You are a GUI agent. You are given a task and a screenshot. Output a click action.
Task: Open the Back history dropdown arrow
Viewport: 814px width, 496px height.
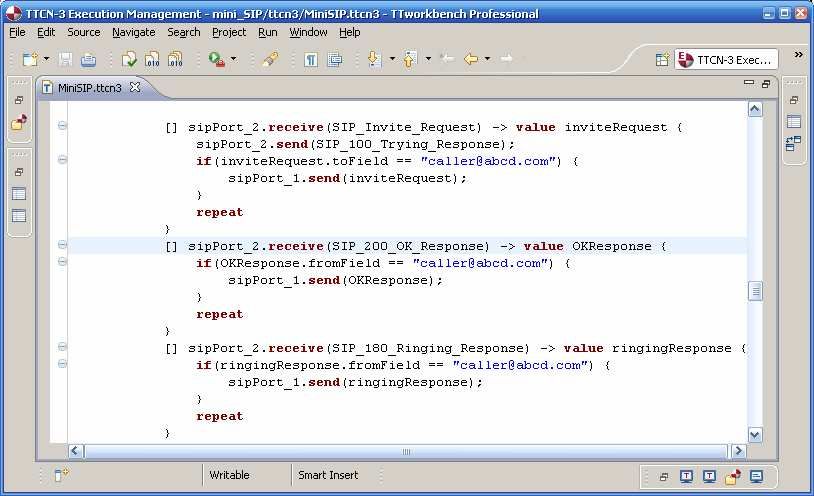(487, 59)
